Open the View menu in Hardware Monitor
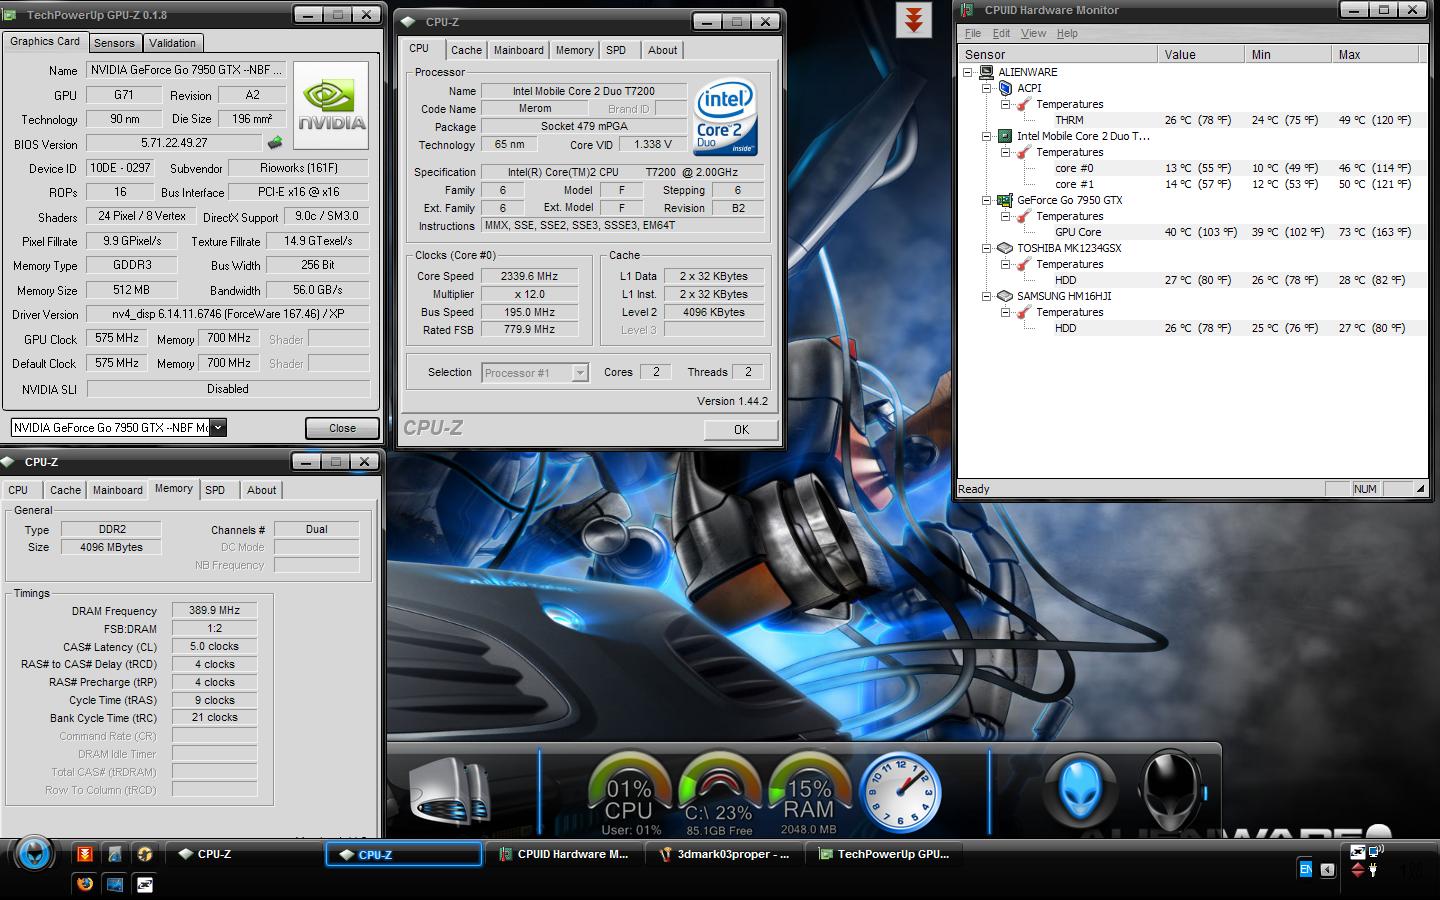This screenshot has height=900, width=1440. click(x=1033, y=33)
